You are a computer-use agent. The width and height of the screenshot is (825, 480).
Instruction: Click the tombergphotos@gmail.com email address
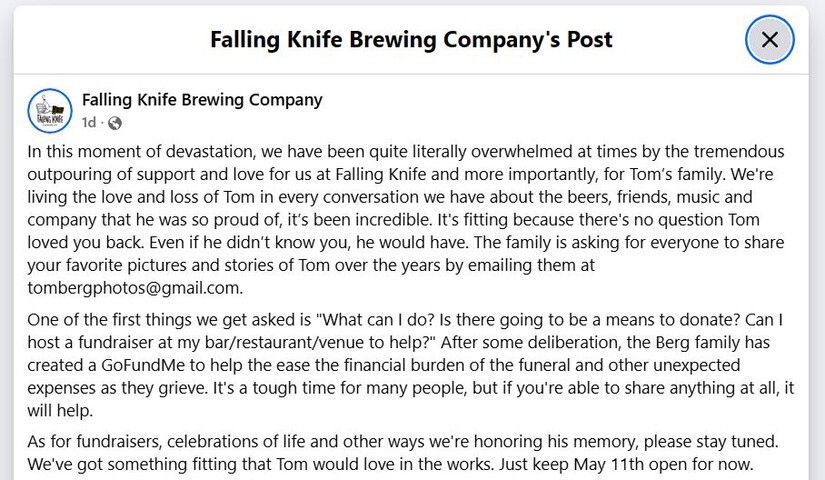[134, 288]
